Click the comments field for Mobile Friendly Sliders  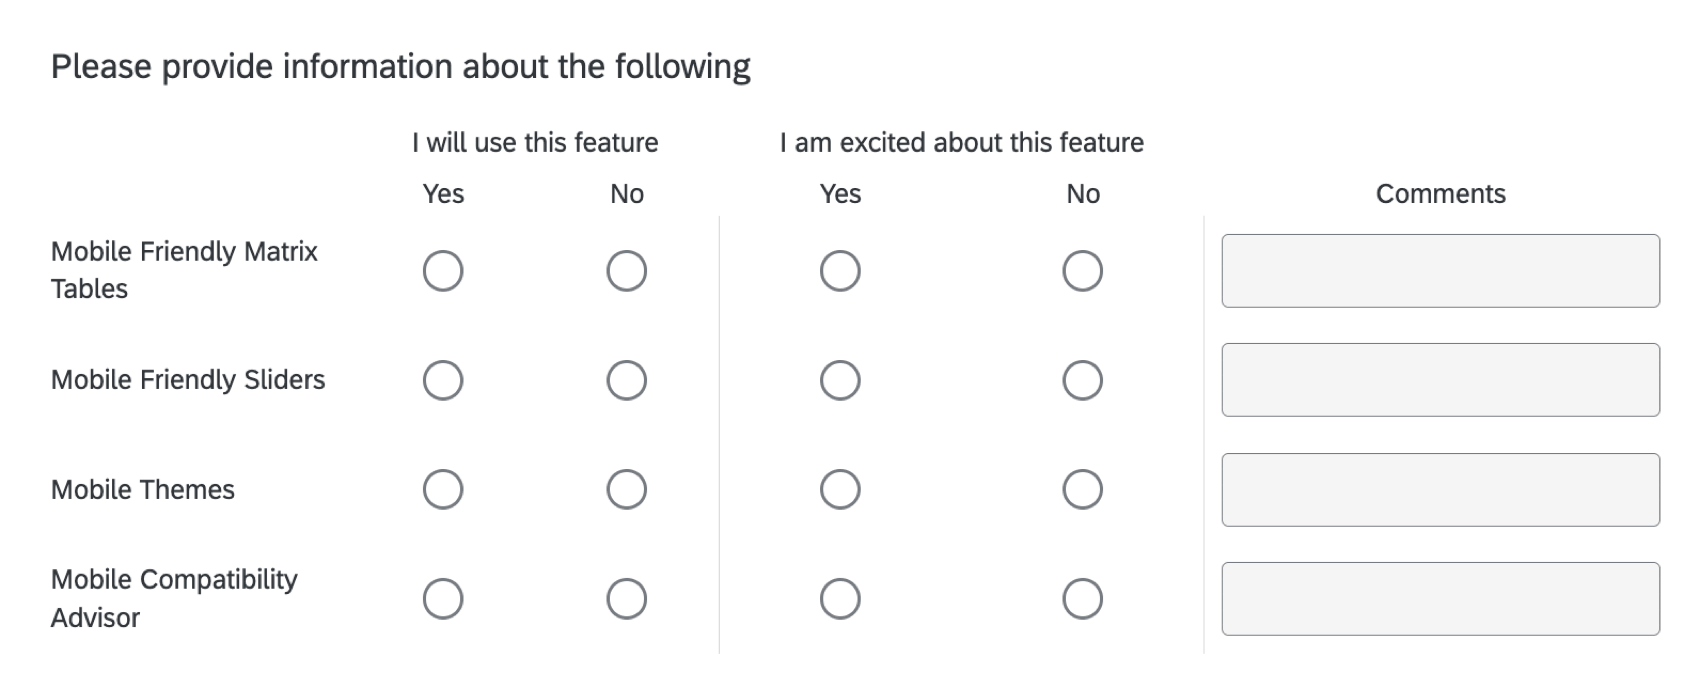(1439, 380)
